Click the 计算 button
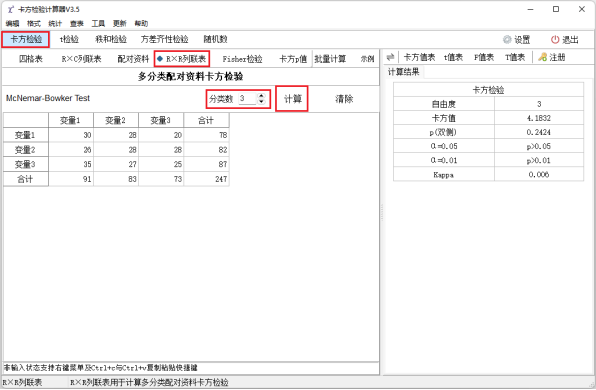The image size is (596, 390). tap(292, 99)
